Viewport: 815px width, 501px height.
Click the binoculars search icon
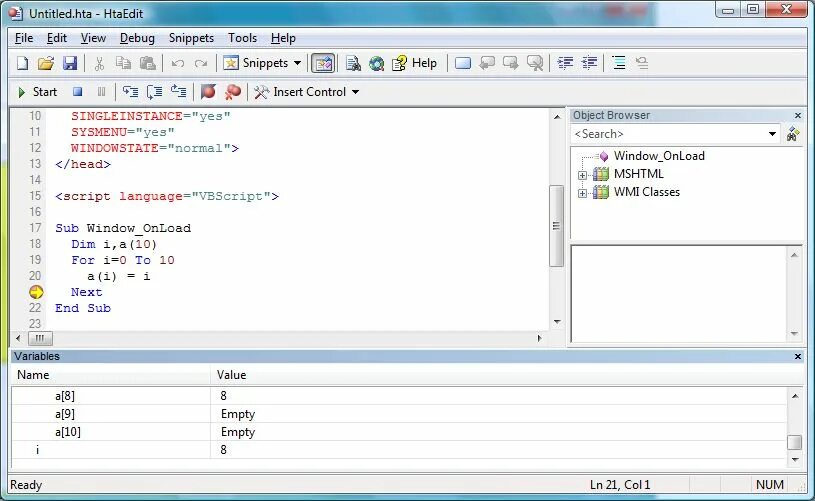[x=793, y=134]
